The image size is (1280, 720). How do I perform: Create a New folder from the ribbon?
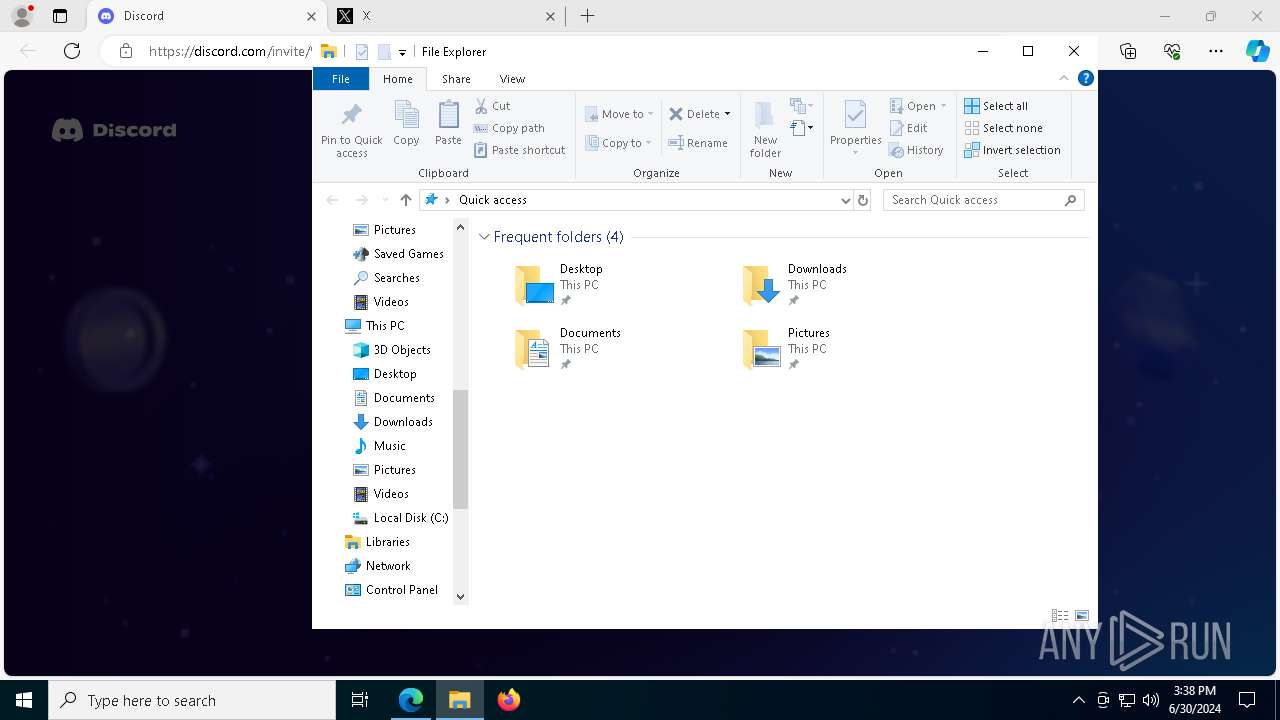coord(765,128)
